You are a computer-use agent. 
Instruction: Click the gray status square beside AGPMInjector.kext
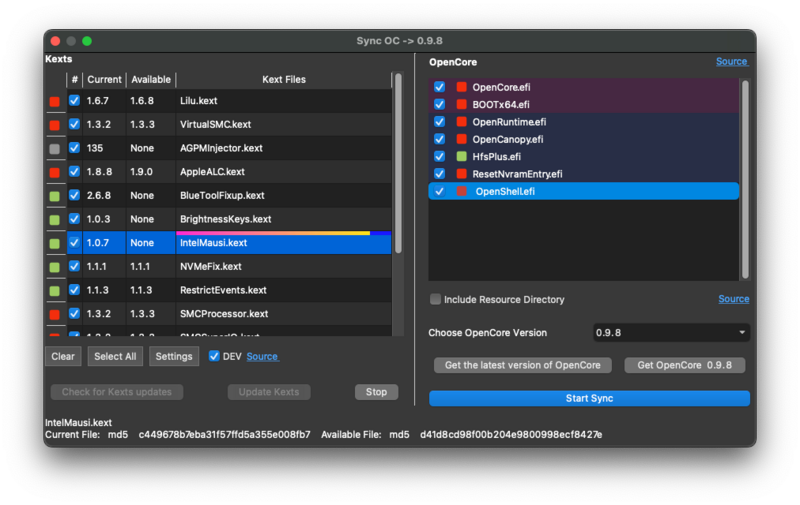pyautogui.click(x=54, y=148)
